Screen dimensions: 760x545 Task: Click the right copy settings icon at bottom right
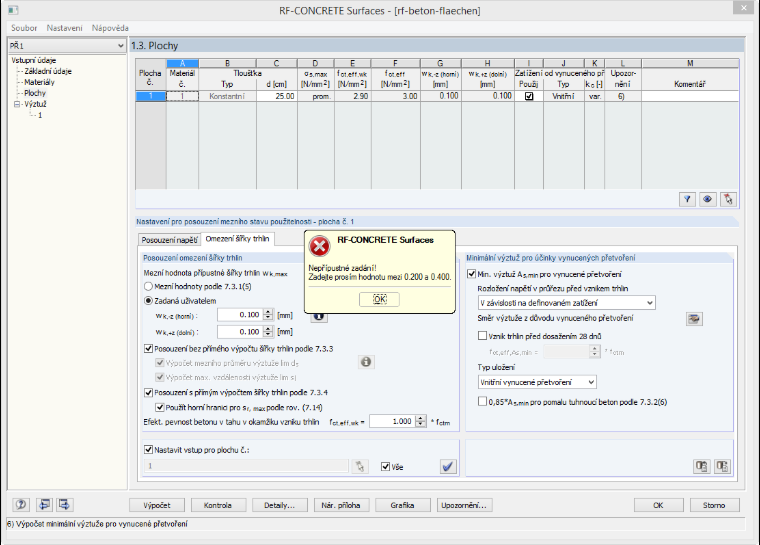click(x=722, y=466)
